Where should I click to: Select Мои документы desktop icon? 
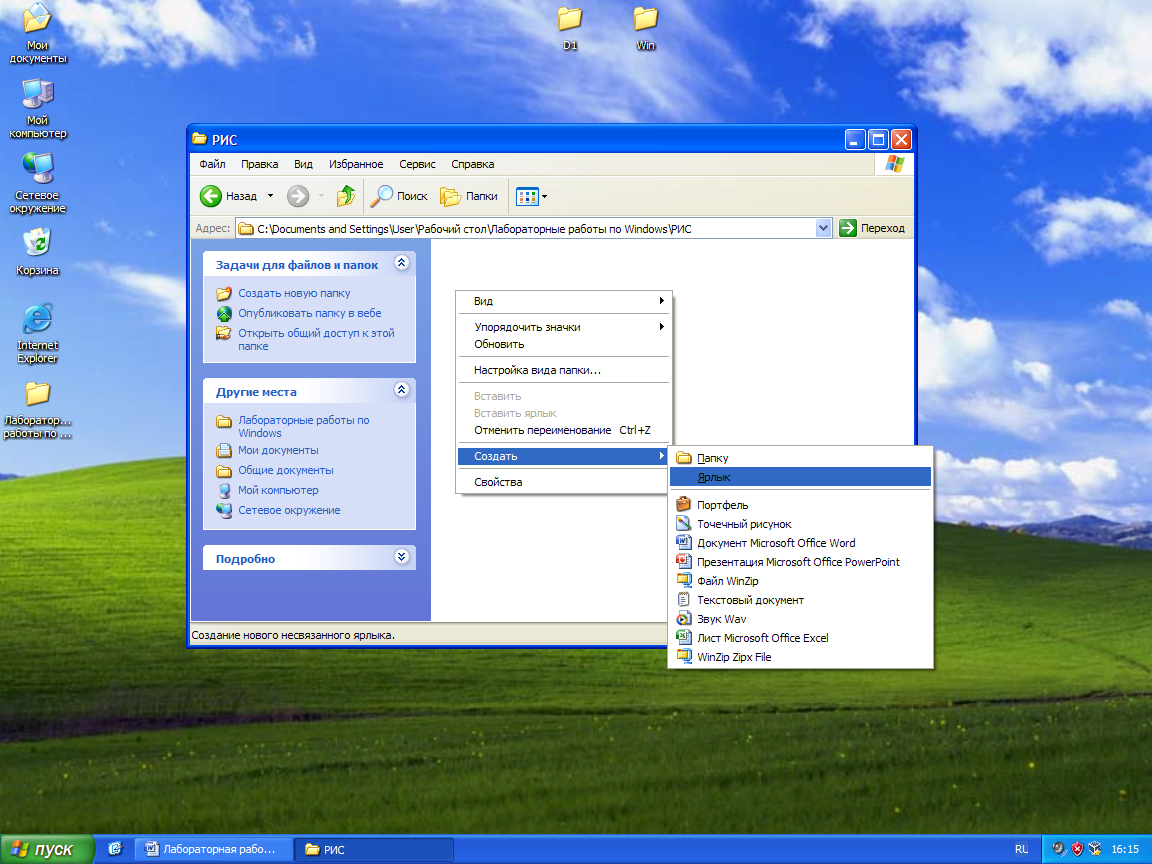coord(37,33)
